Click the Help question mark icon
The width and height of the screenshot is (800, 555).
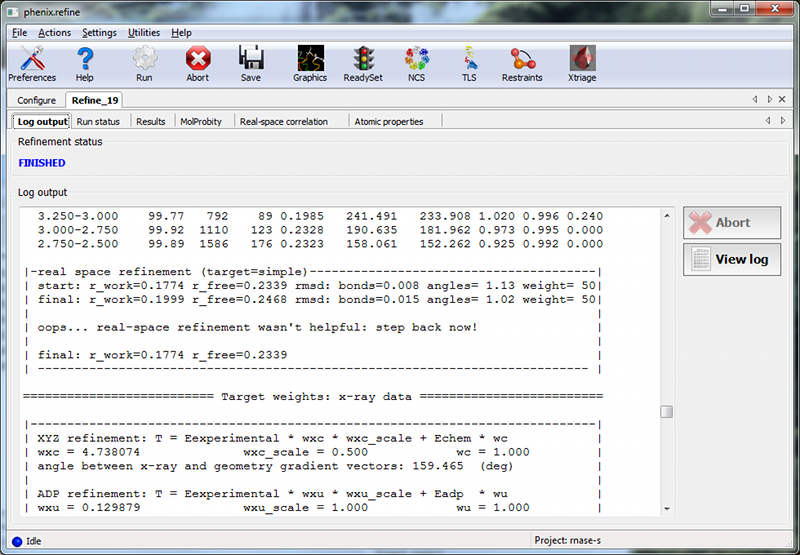coord(85,62)
